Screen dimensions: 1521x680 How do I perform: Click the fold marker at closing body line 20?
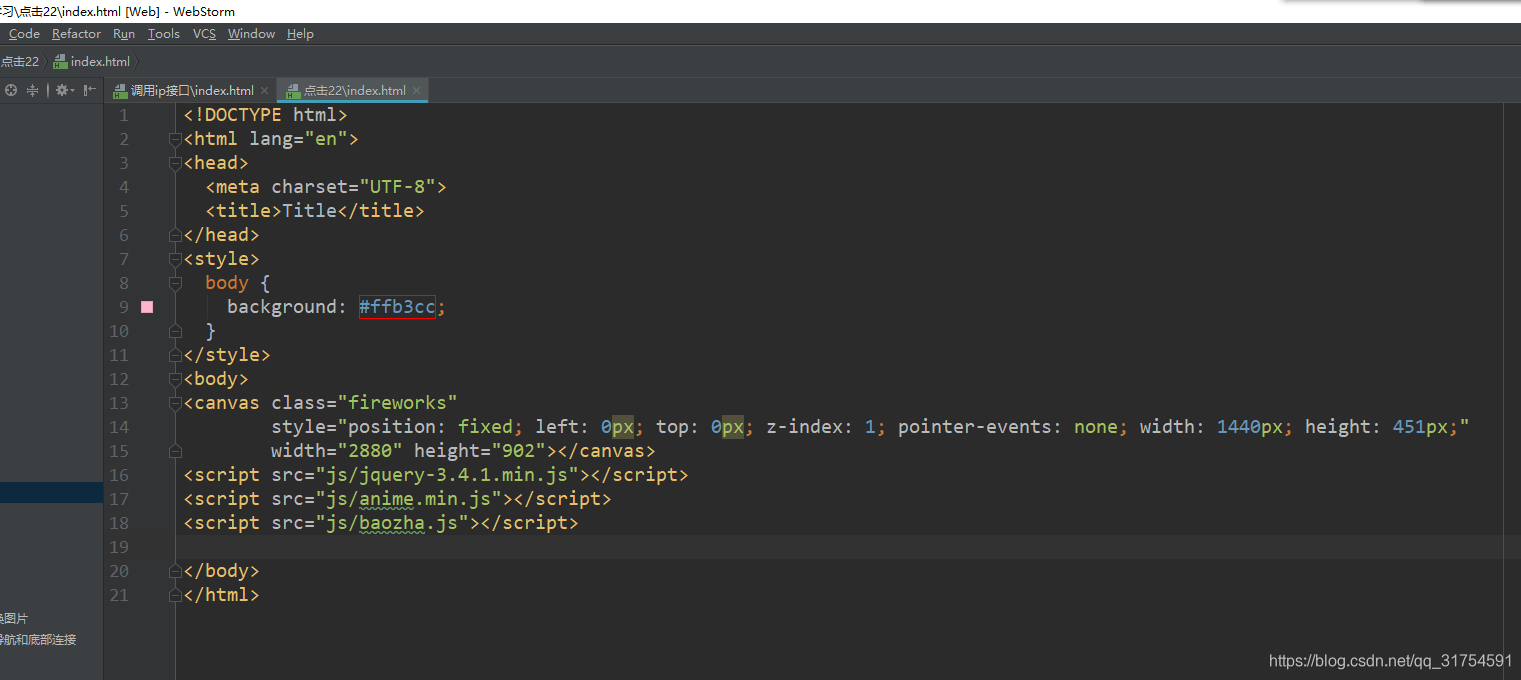175,571
